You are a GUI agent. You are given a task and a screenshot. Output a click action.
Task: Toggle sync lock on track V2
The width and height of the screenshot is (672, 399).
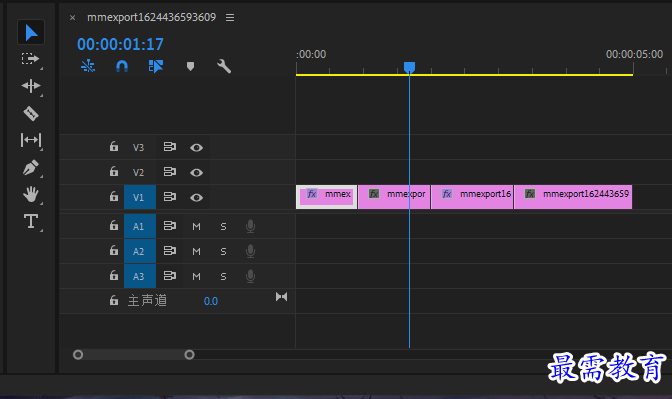[x=170, y=172]
